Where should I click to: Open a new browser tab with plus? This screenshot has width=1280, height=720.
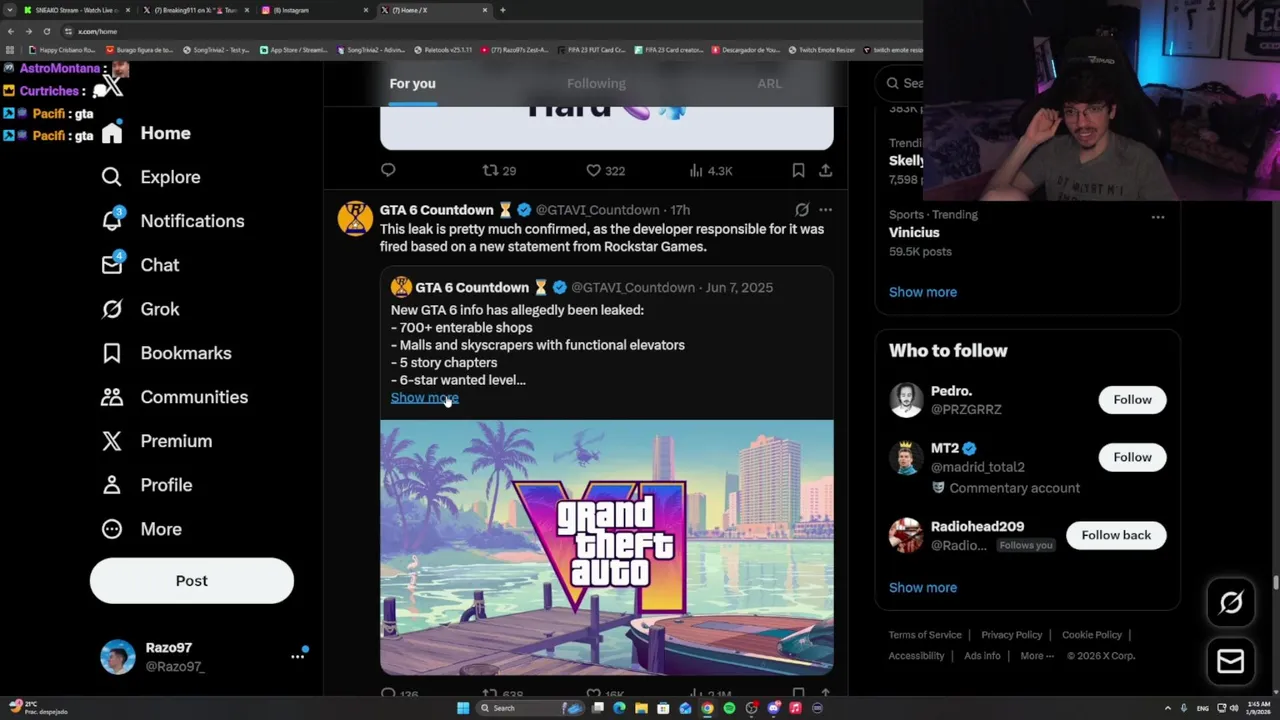[x=502, y=10]
